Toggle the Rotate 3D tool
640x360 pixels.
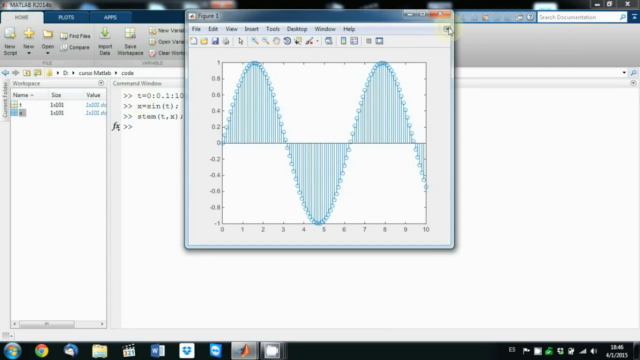coord(287,41)
